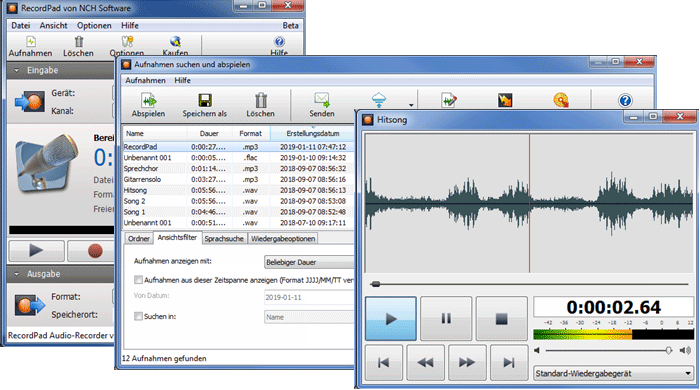700x390 pixels.
Task: Switch to Ordner tab
Action: click(x=138, y=238)
